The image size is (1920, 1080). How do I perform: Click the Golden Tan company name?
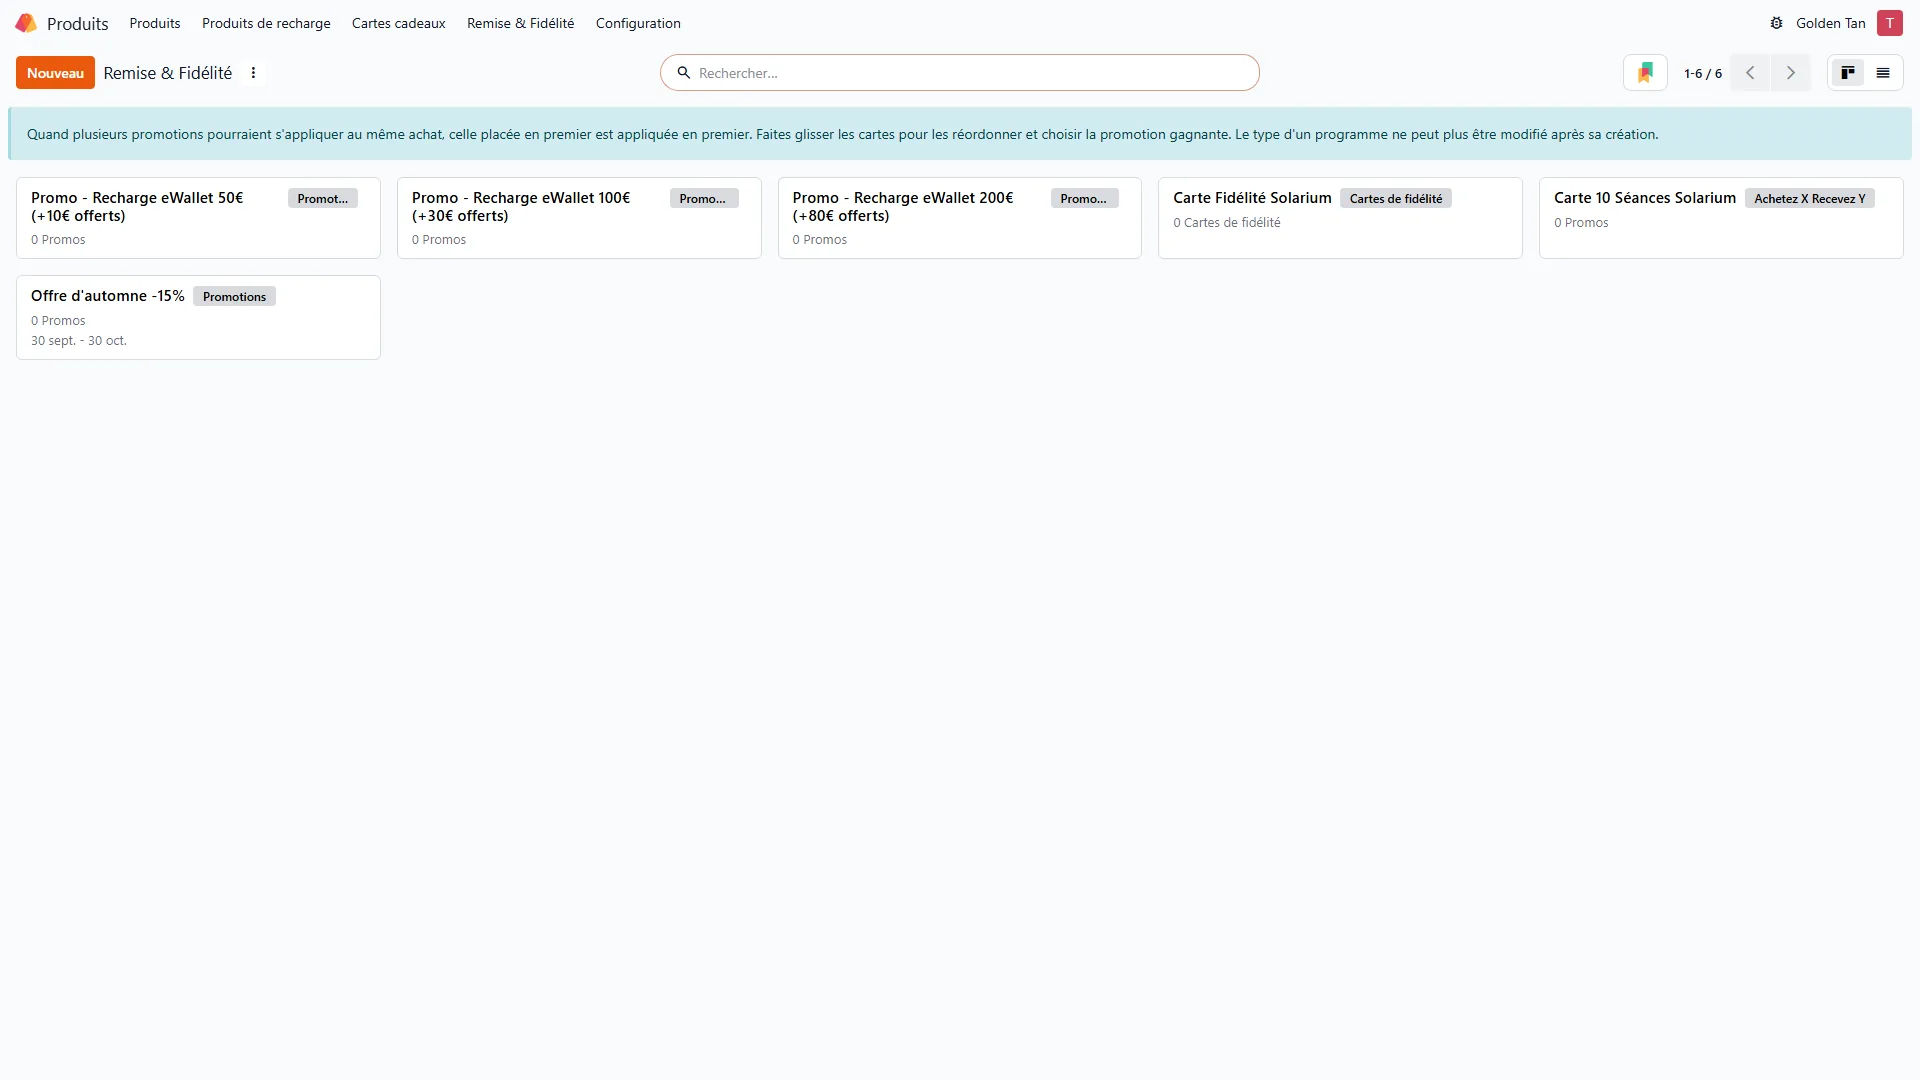click(1830, 23)
